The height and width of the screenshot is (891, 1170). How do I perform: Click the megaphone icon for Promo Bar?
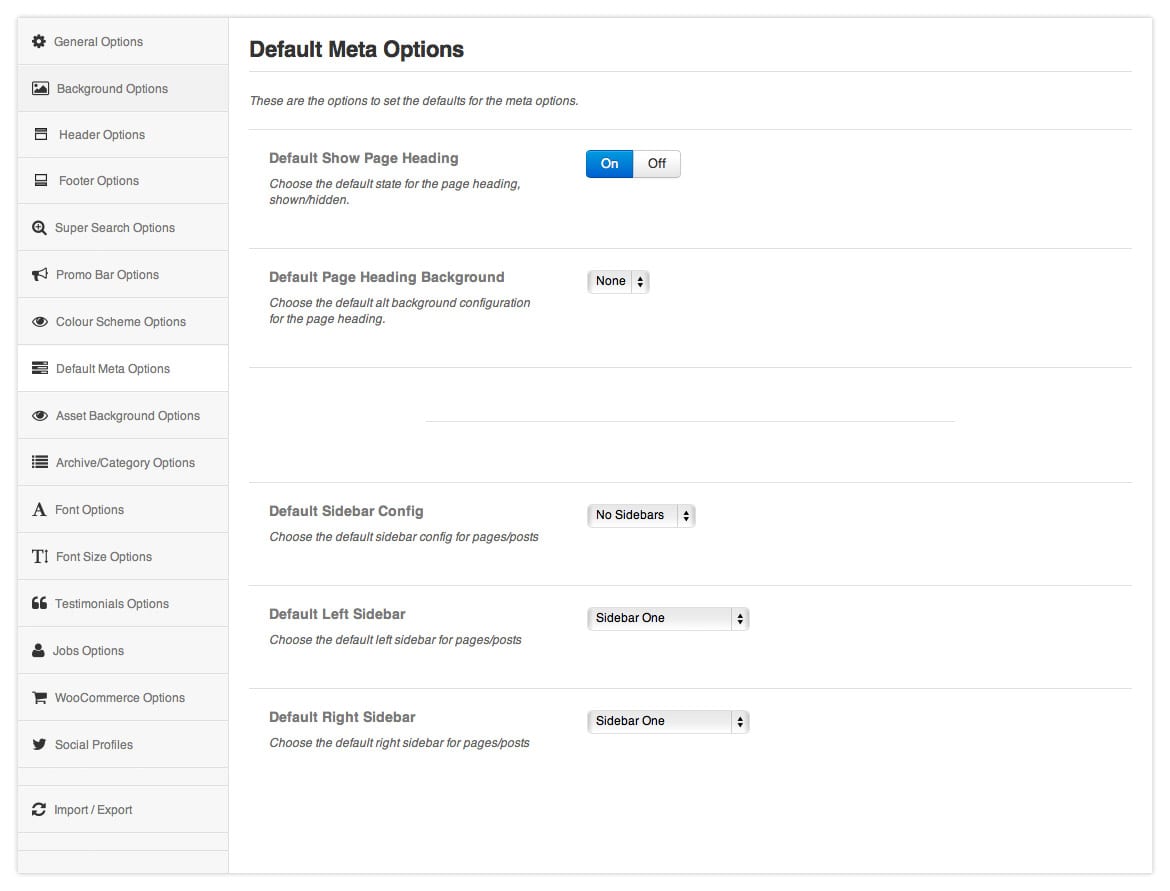pos(40,275)
